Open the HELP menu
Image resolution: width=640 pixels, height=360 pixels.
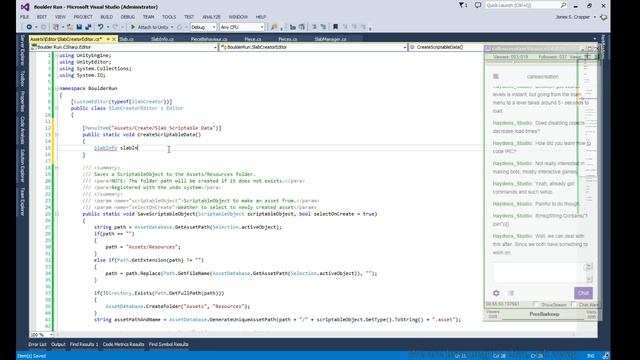click(261, 17)
